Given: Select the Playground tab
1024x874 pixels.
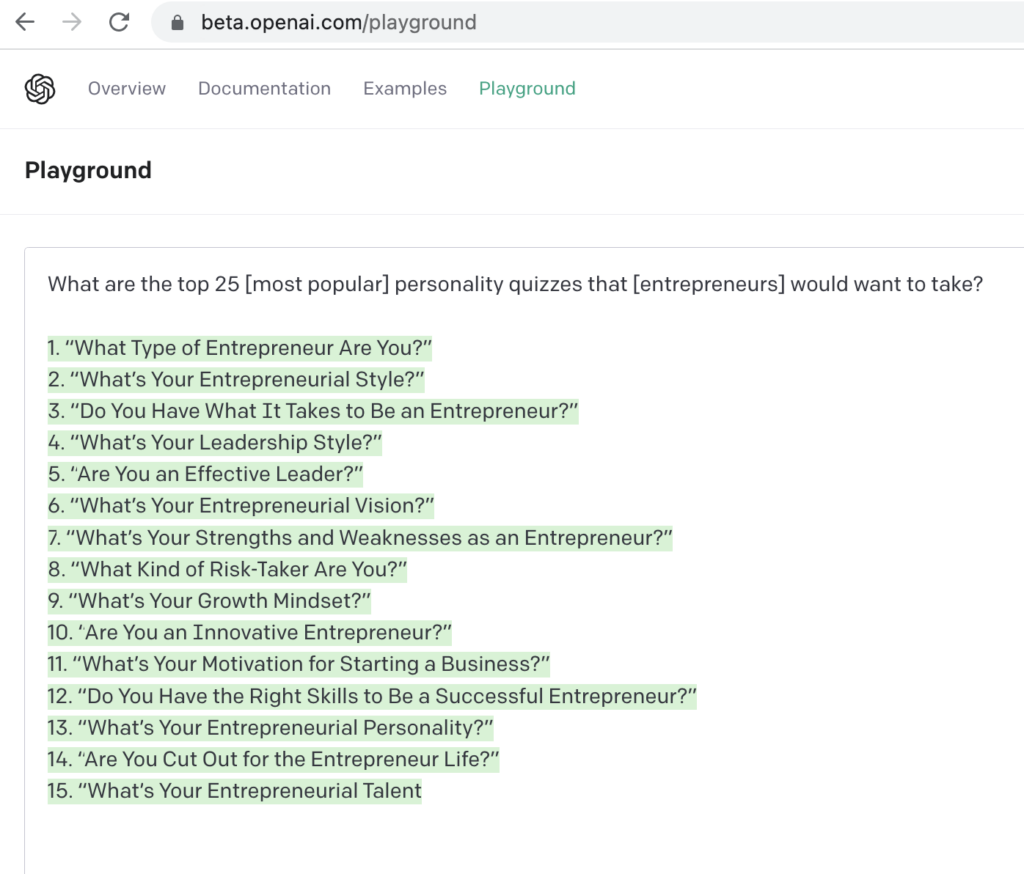Looking at the screenshot, I should tap(527, 89).
